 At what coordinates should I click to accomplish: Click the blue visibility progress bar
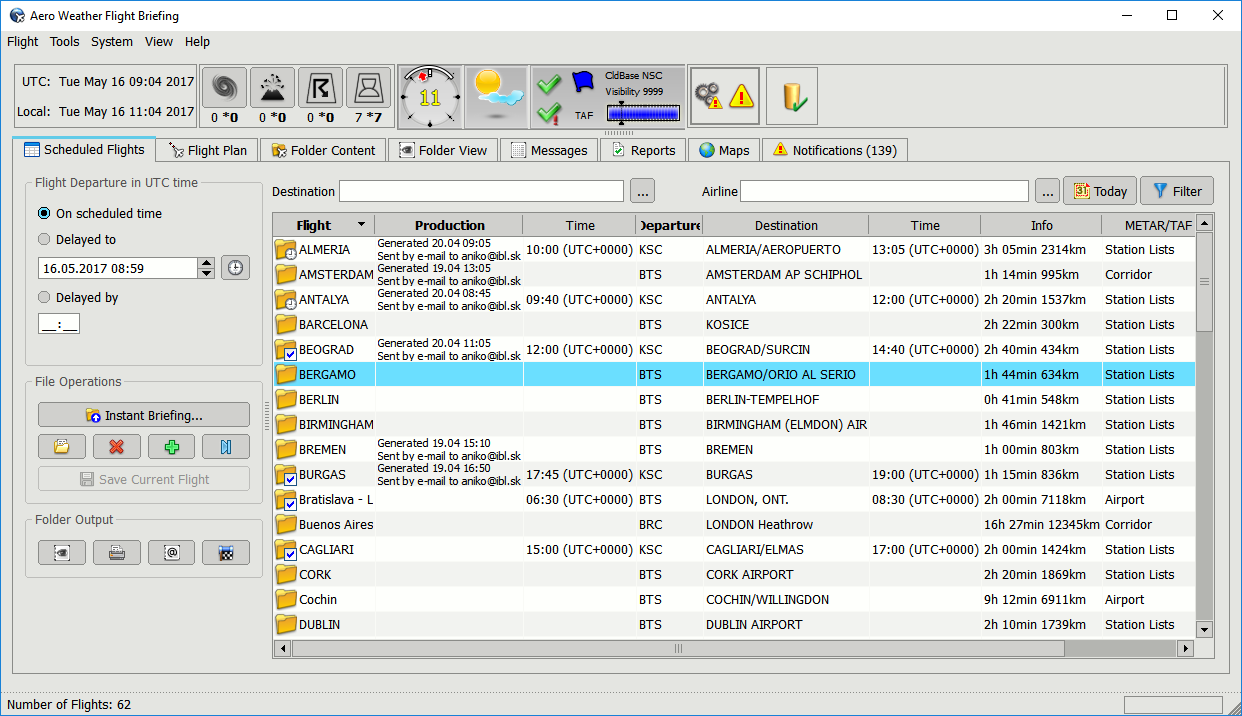coord(642,114)
